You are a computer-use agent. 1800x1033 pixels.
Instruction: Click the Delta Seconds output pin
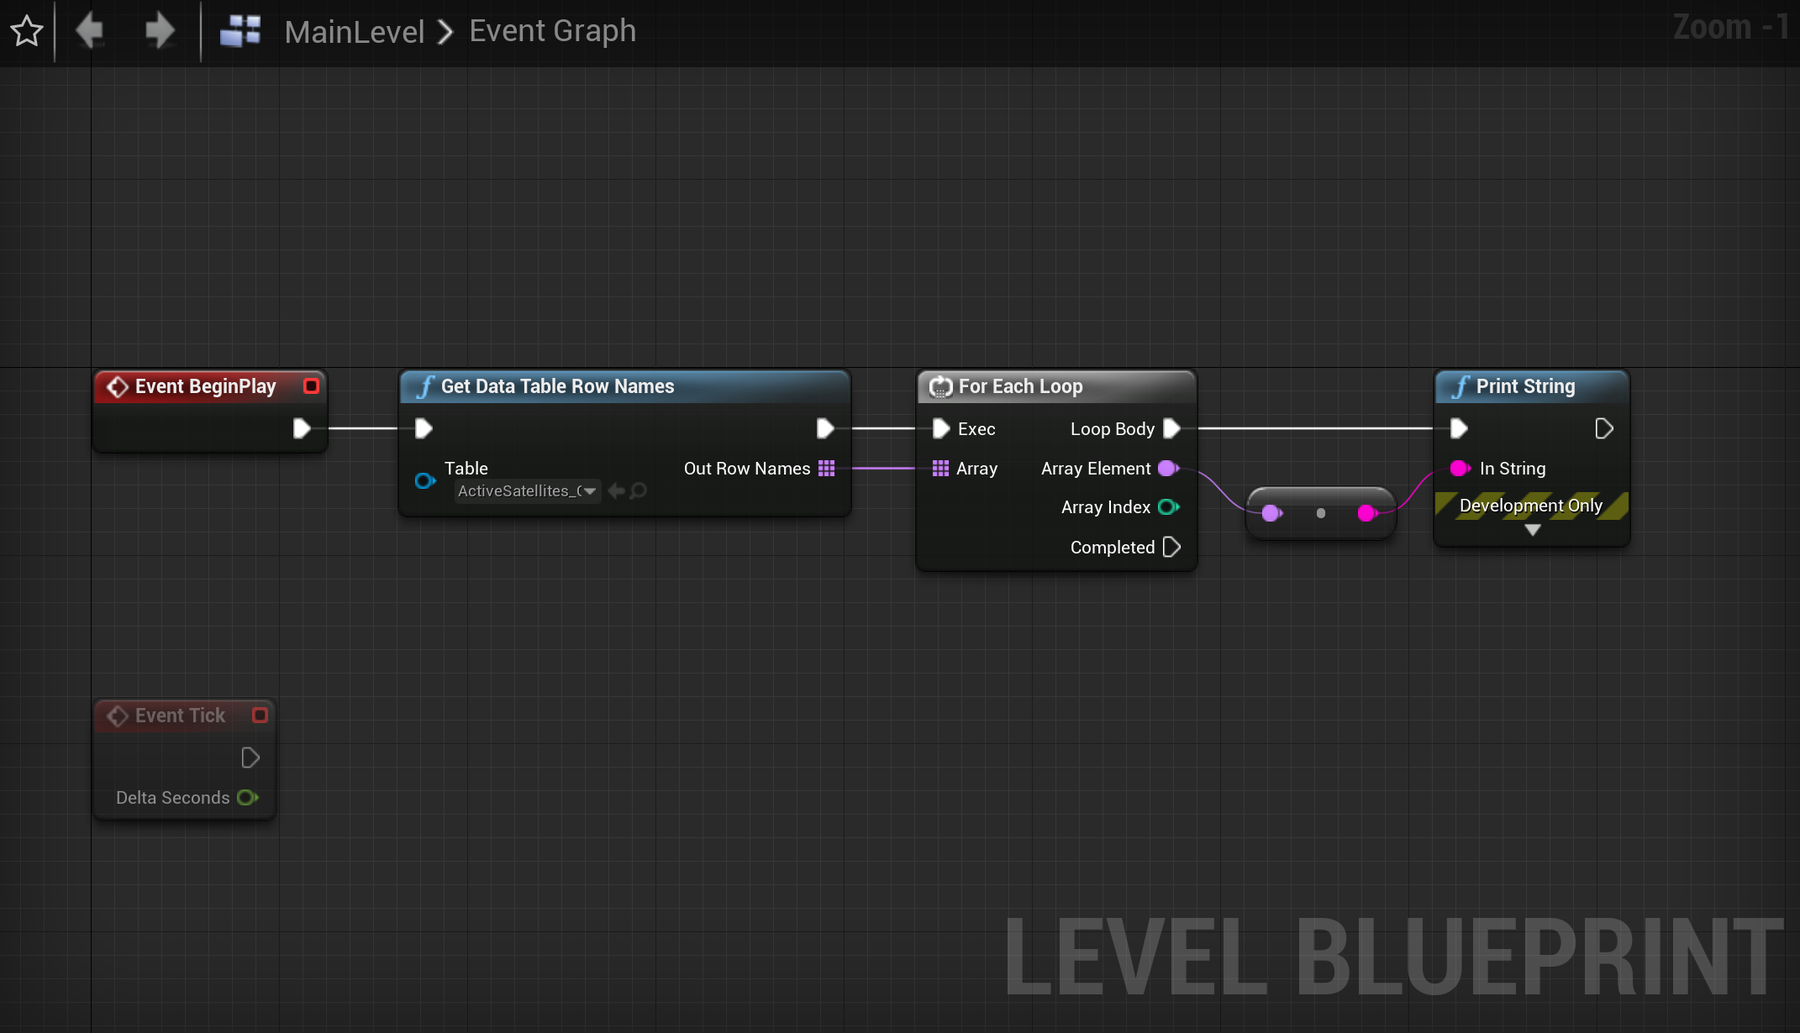pos(247,797)
